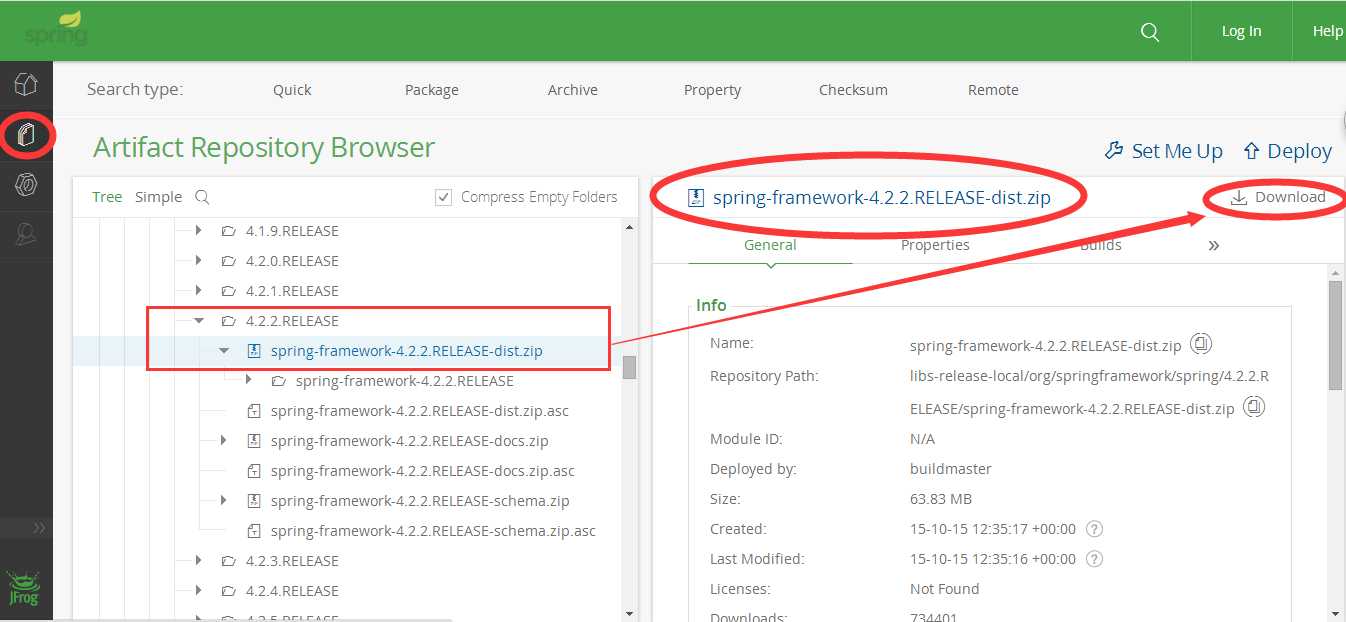Open the Search sidebar icon
The image size is (1346, 622).
click(x=26, y=234)
